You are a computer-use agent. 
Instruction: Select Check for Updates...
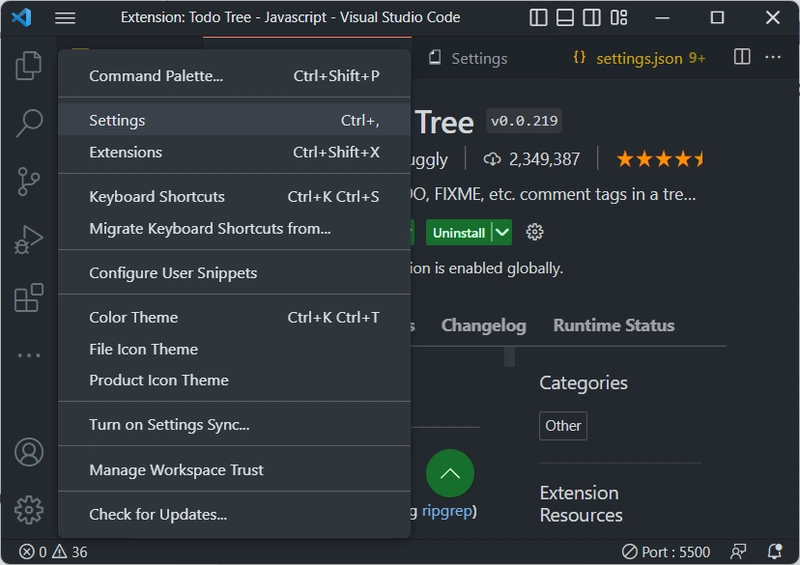(234, 514)
